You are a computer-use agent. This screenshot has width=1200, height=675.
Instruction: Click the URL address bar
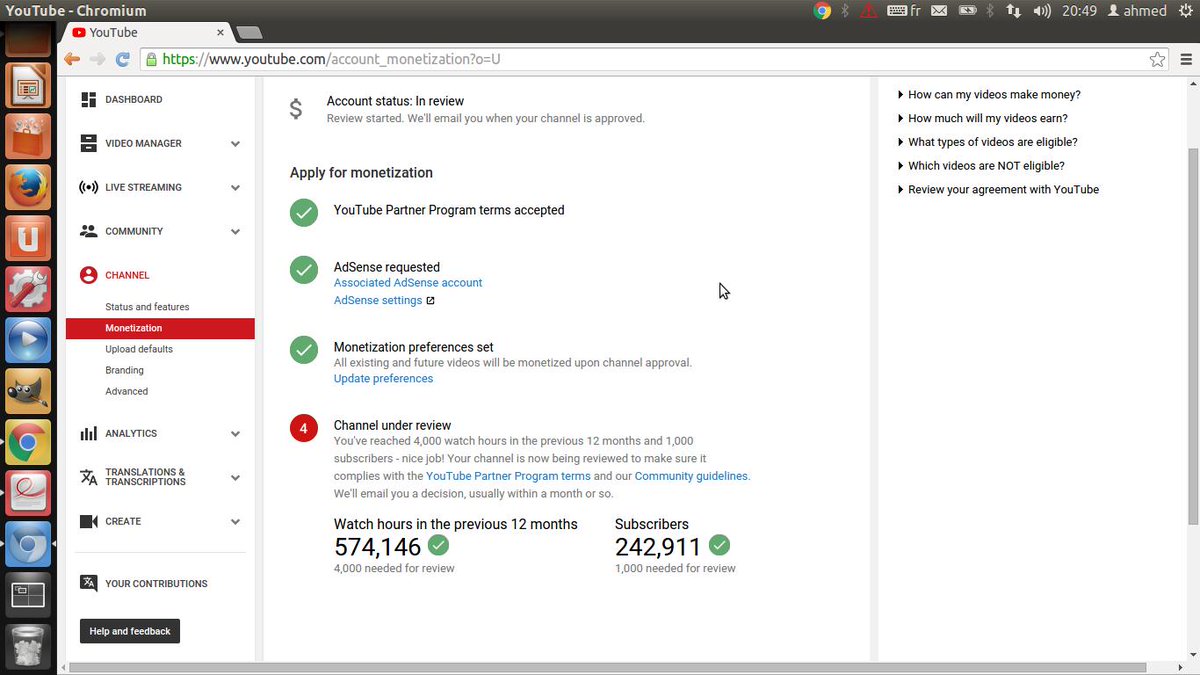pyautogui.click(x=655, y=60)
